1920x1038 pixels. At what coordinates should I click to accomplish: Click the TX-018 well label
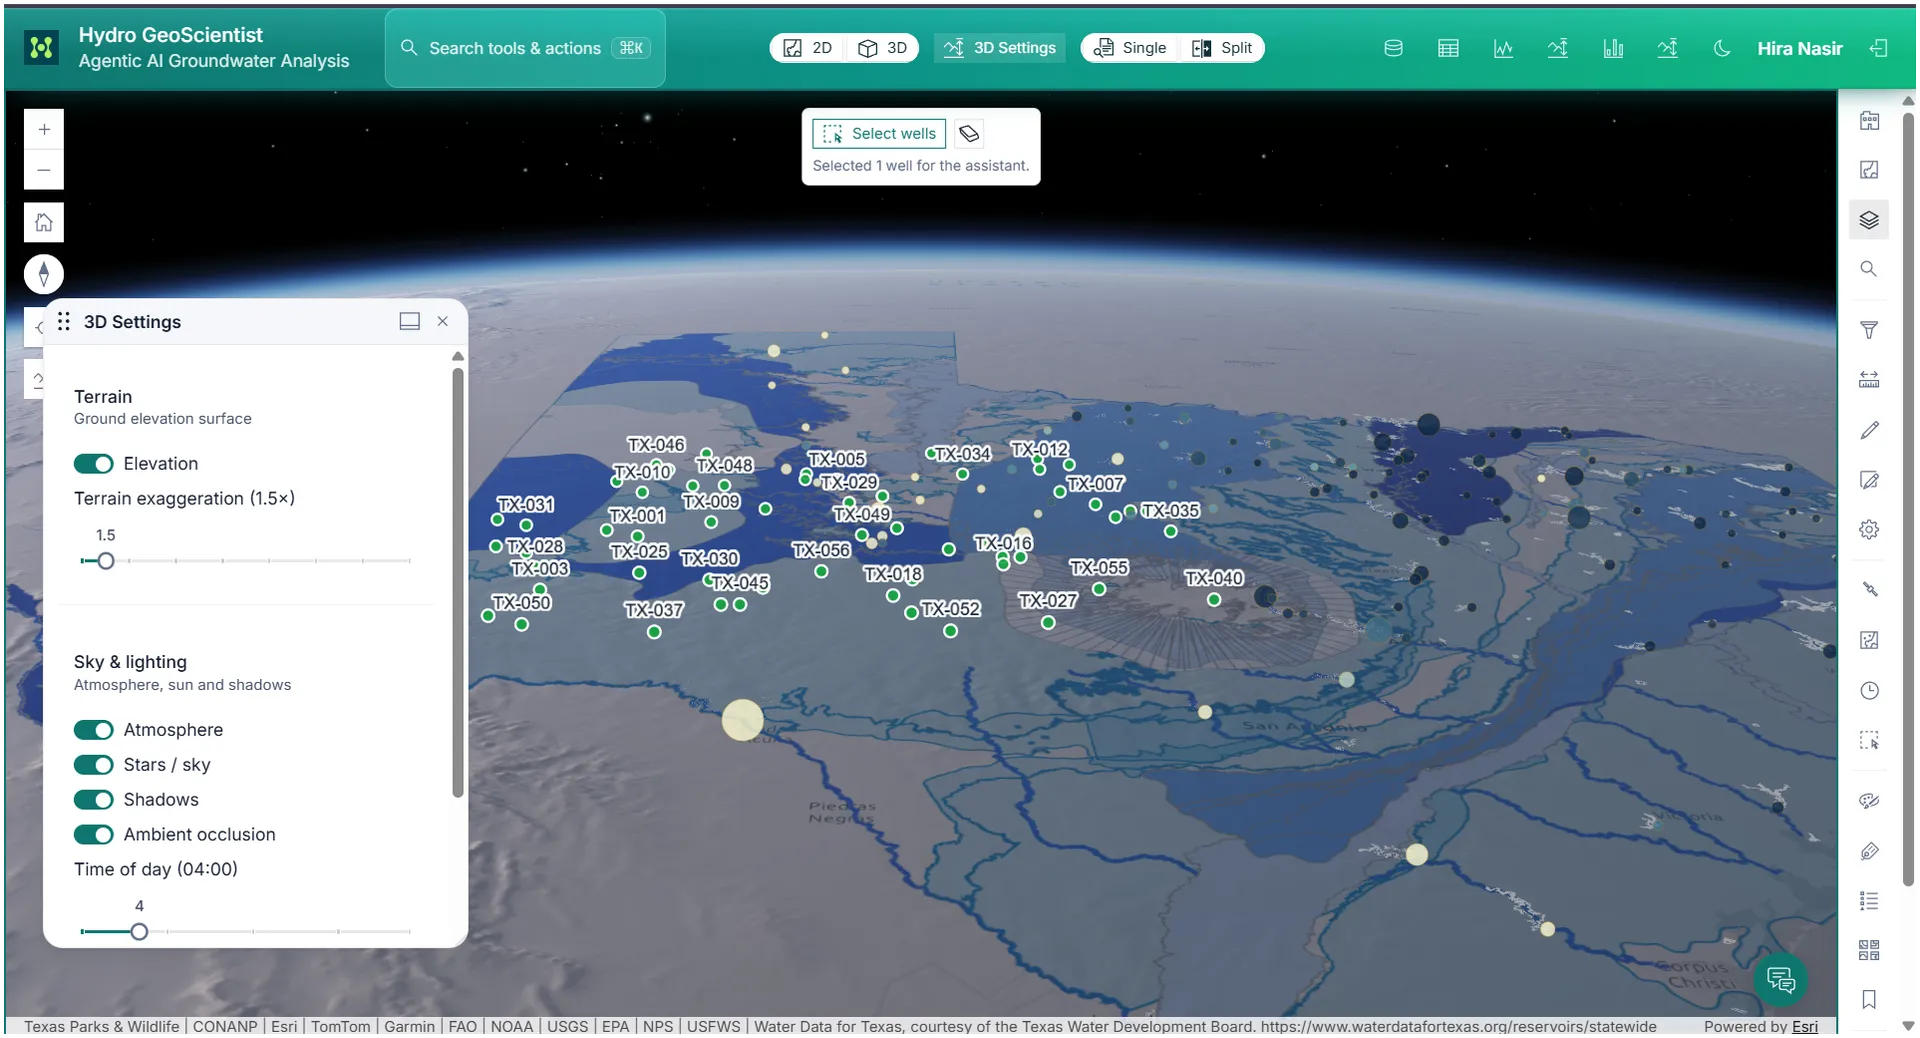click(x=893, y=575)
